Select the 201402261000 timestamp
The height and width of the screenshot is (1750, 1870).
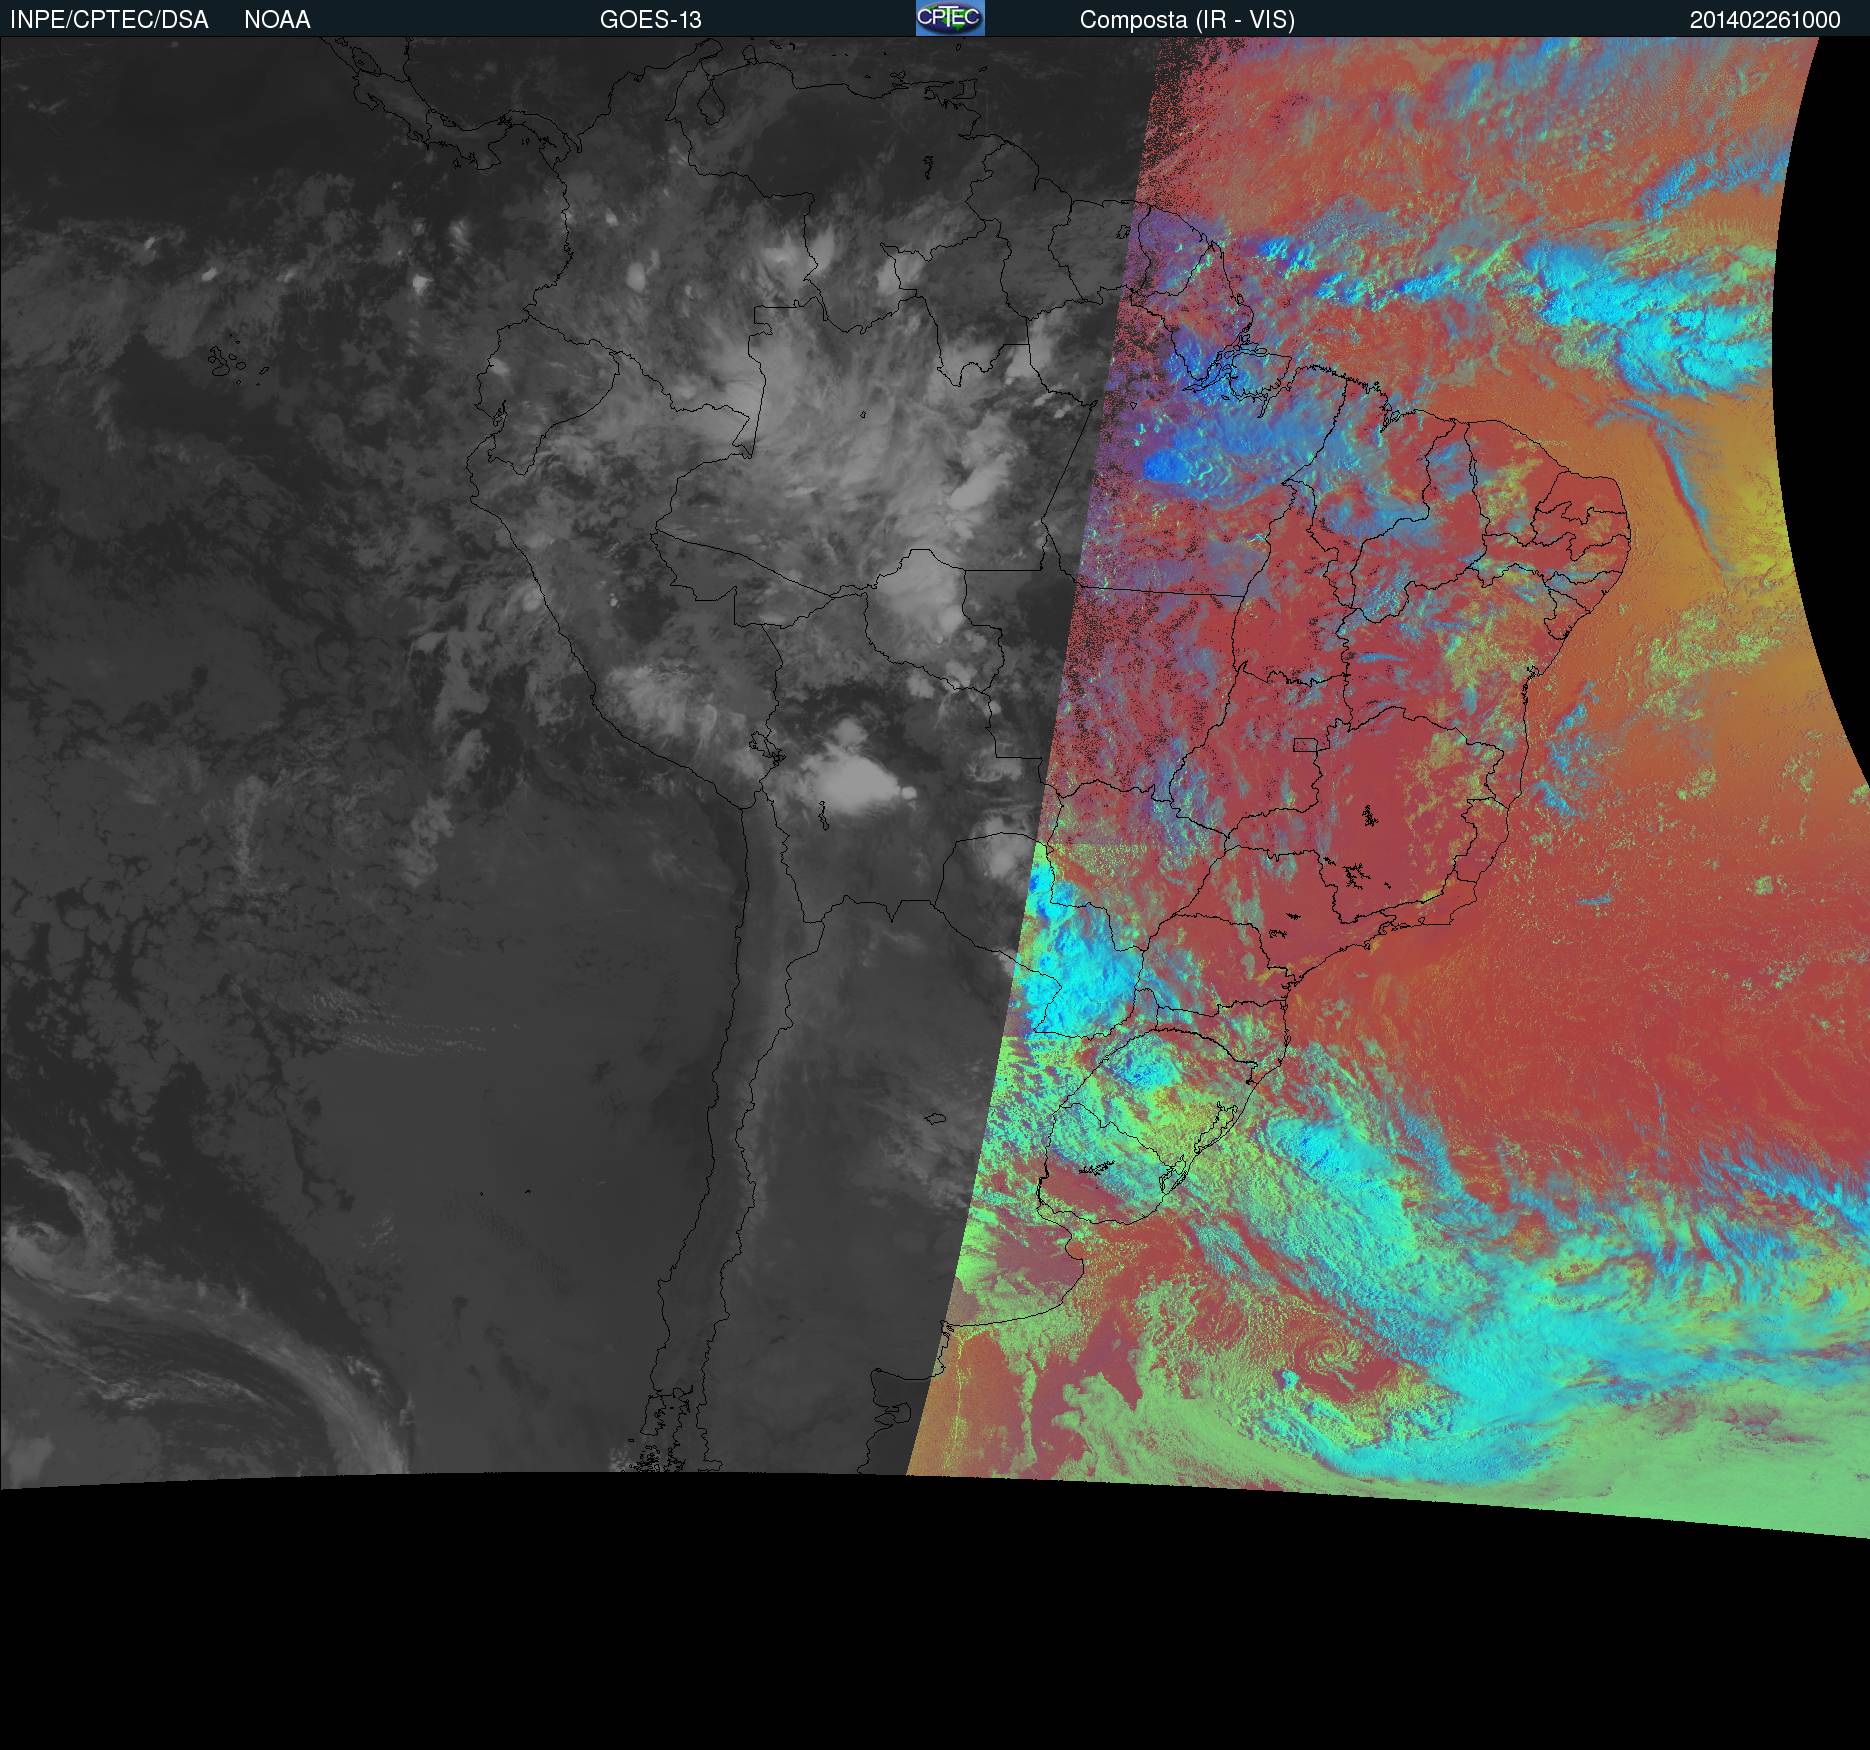point(1764,20)
